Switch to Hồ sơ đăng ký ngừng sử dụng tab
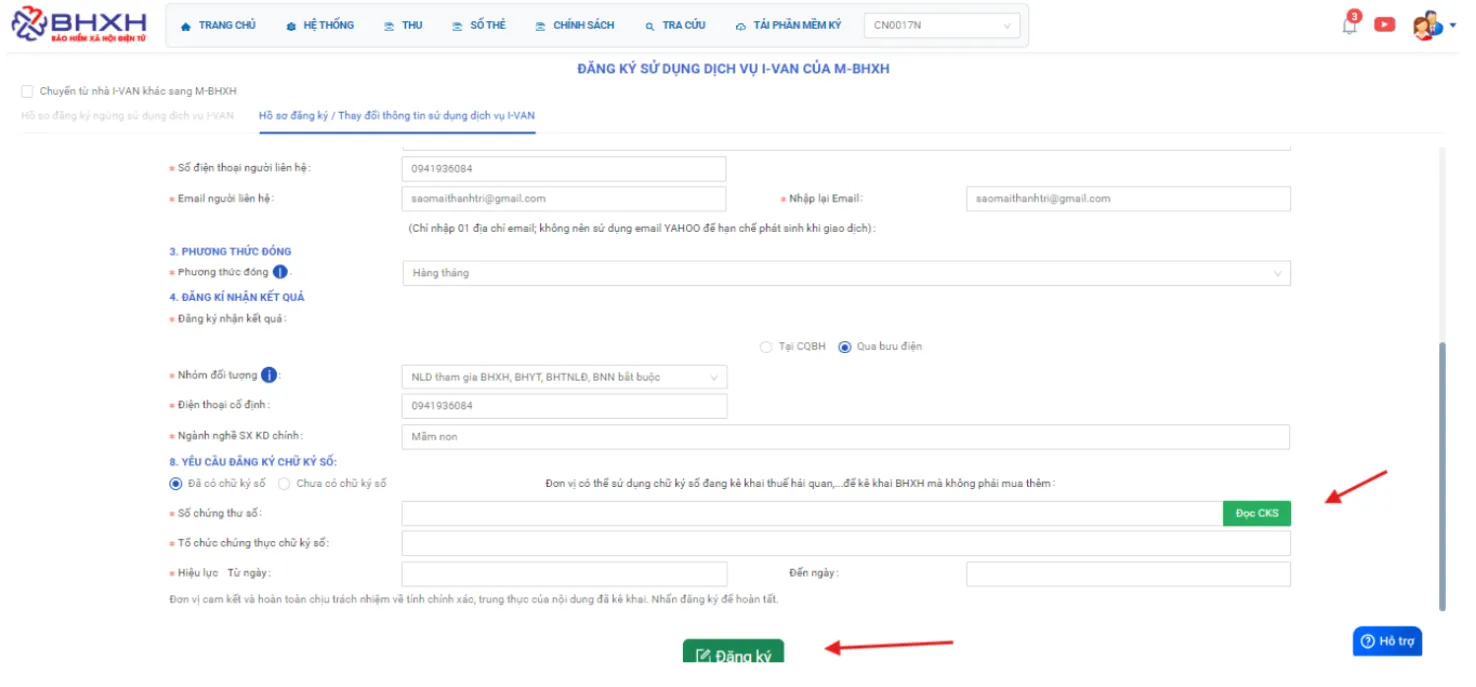This screenshot has height=687, width=1476. [x=127, y=116]
